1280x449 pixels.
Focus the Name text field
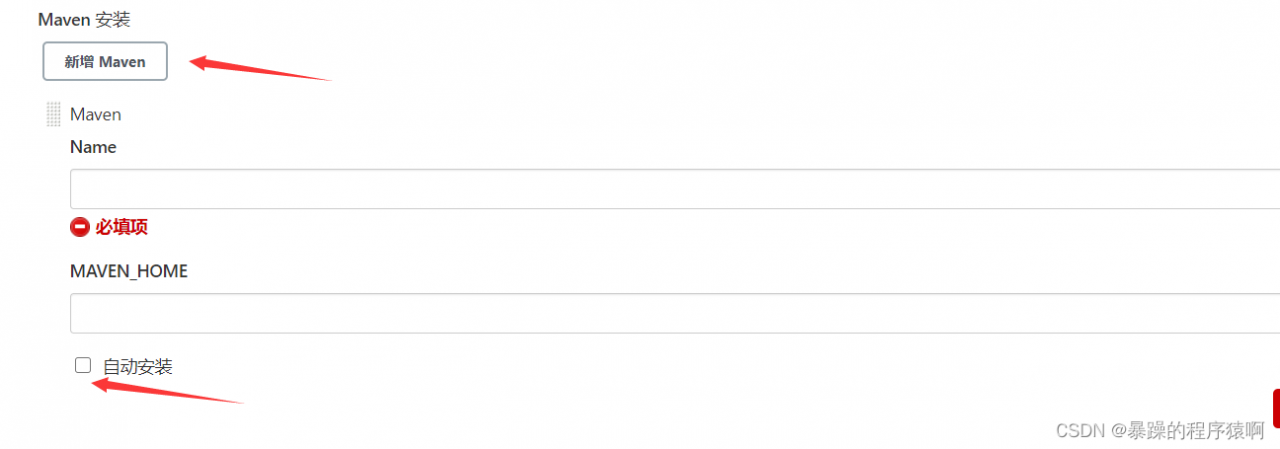pos(675,189)
